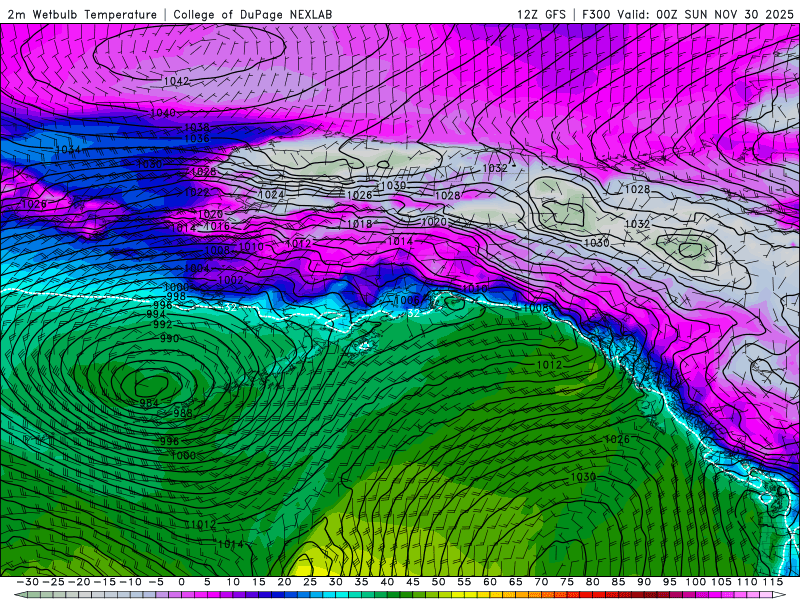
Task: Click the 1042 isobar label
Action: click(x=177, y=81)
